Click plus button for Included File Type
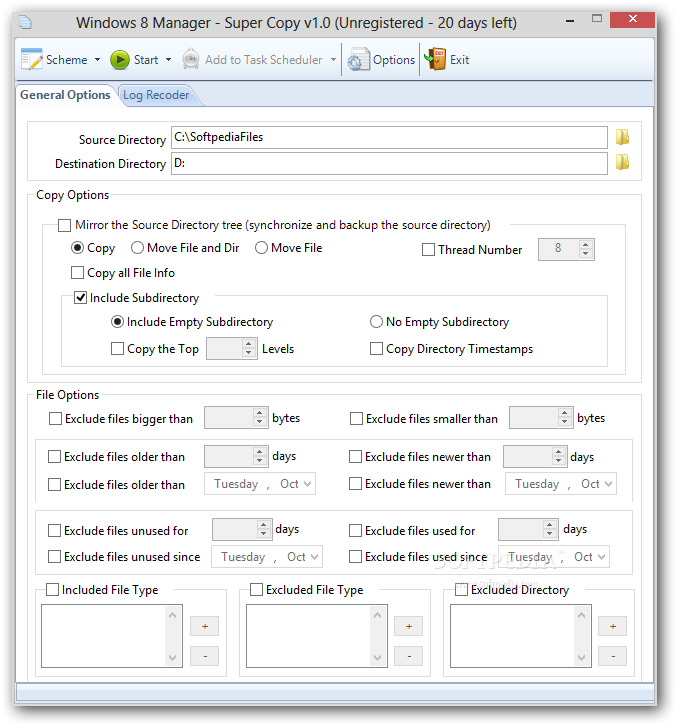 coord(205,626)
